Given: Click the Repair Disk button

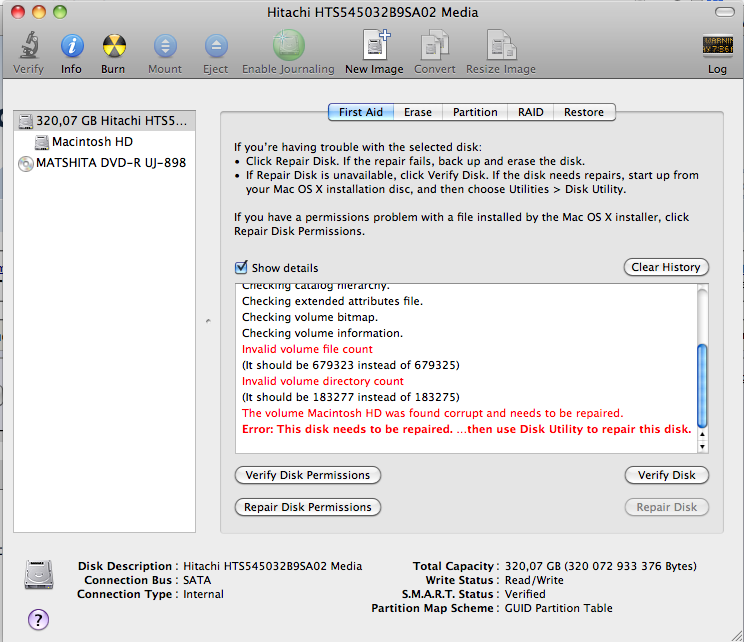Looking at the screenshot, I should point(667,507).
